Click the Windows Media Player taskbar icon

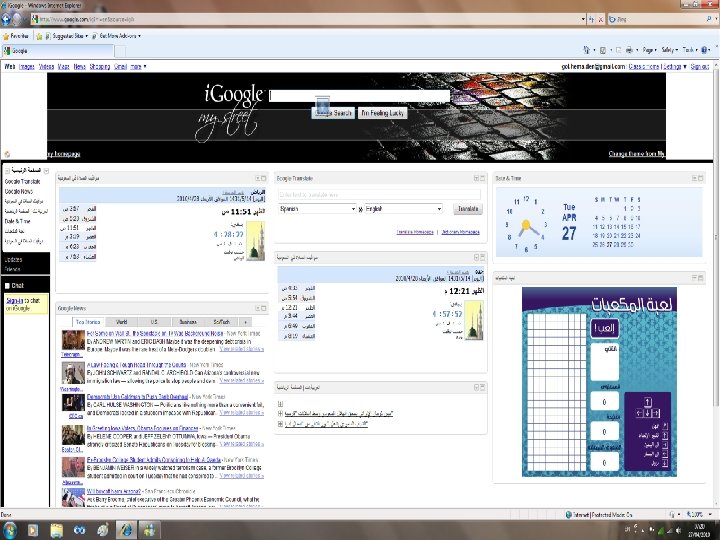pos(33,530)
